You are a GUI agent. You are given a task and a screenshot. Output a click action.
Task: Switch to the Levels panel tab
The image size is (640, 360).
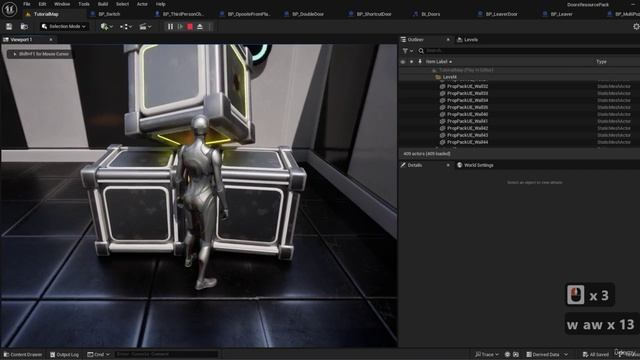click(468, 40)
